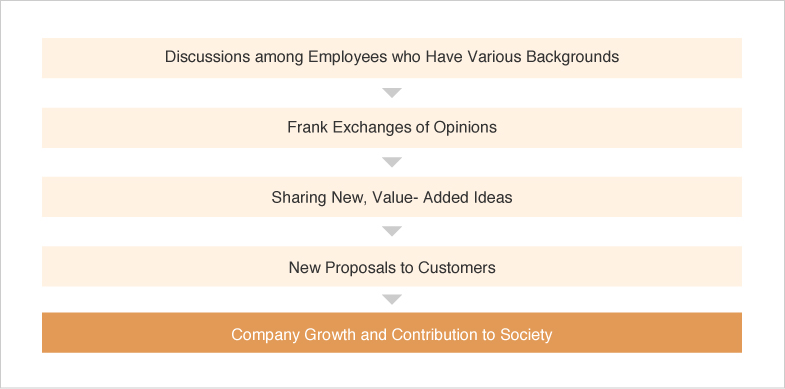Click the arrow below Sharing New Ideas box
Screen dimensions: 785x389
tap(392, 231)
